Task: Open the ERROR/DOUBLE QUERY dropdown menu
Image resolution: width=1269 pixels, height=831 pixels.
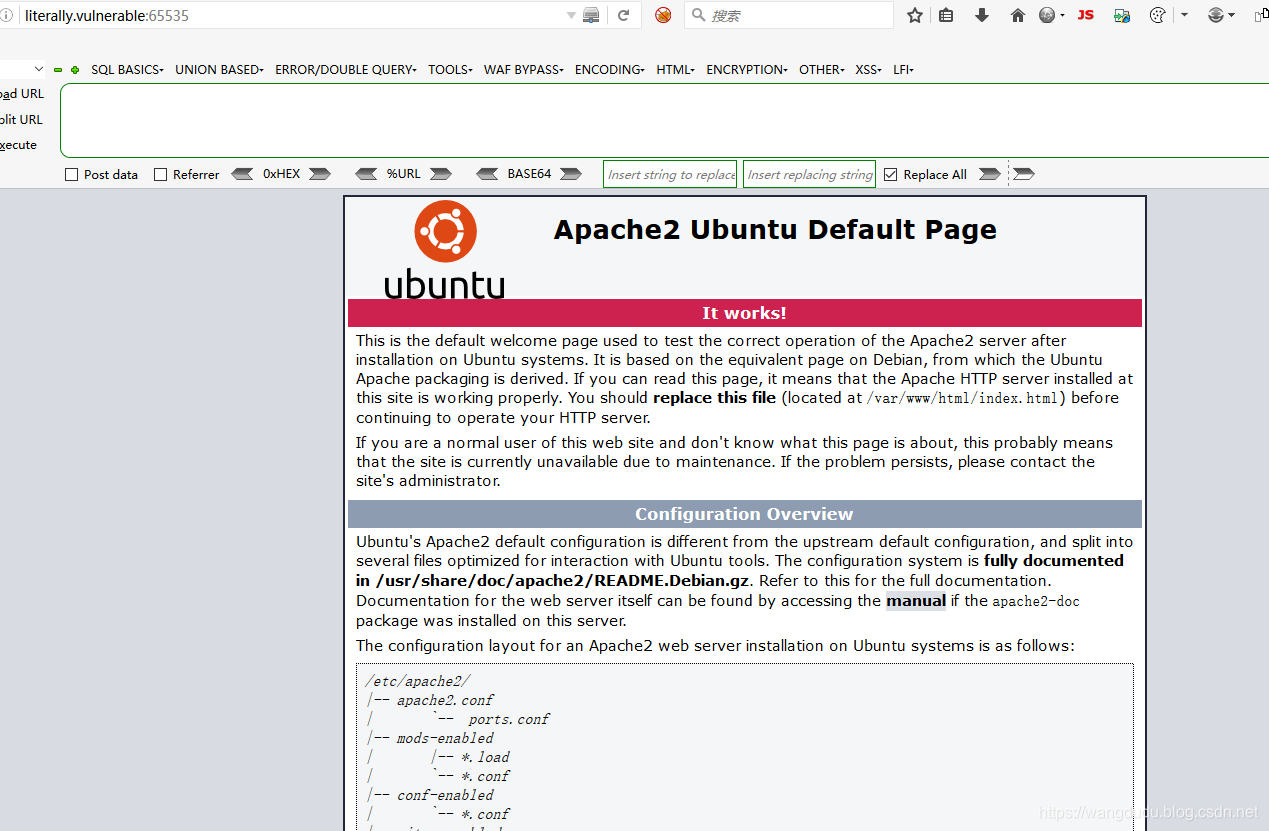Action: pyautogui.click(x=346, y=70)
